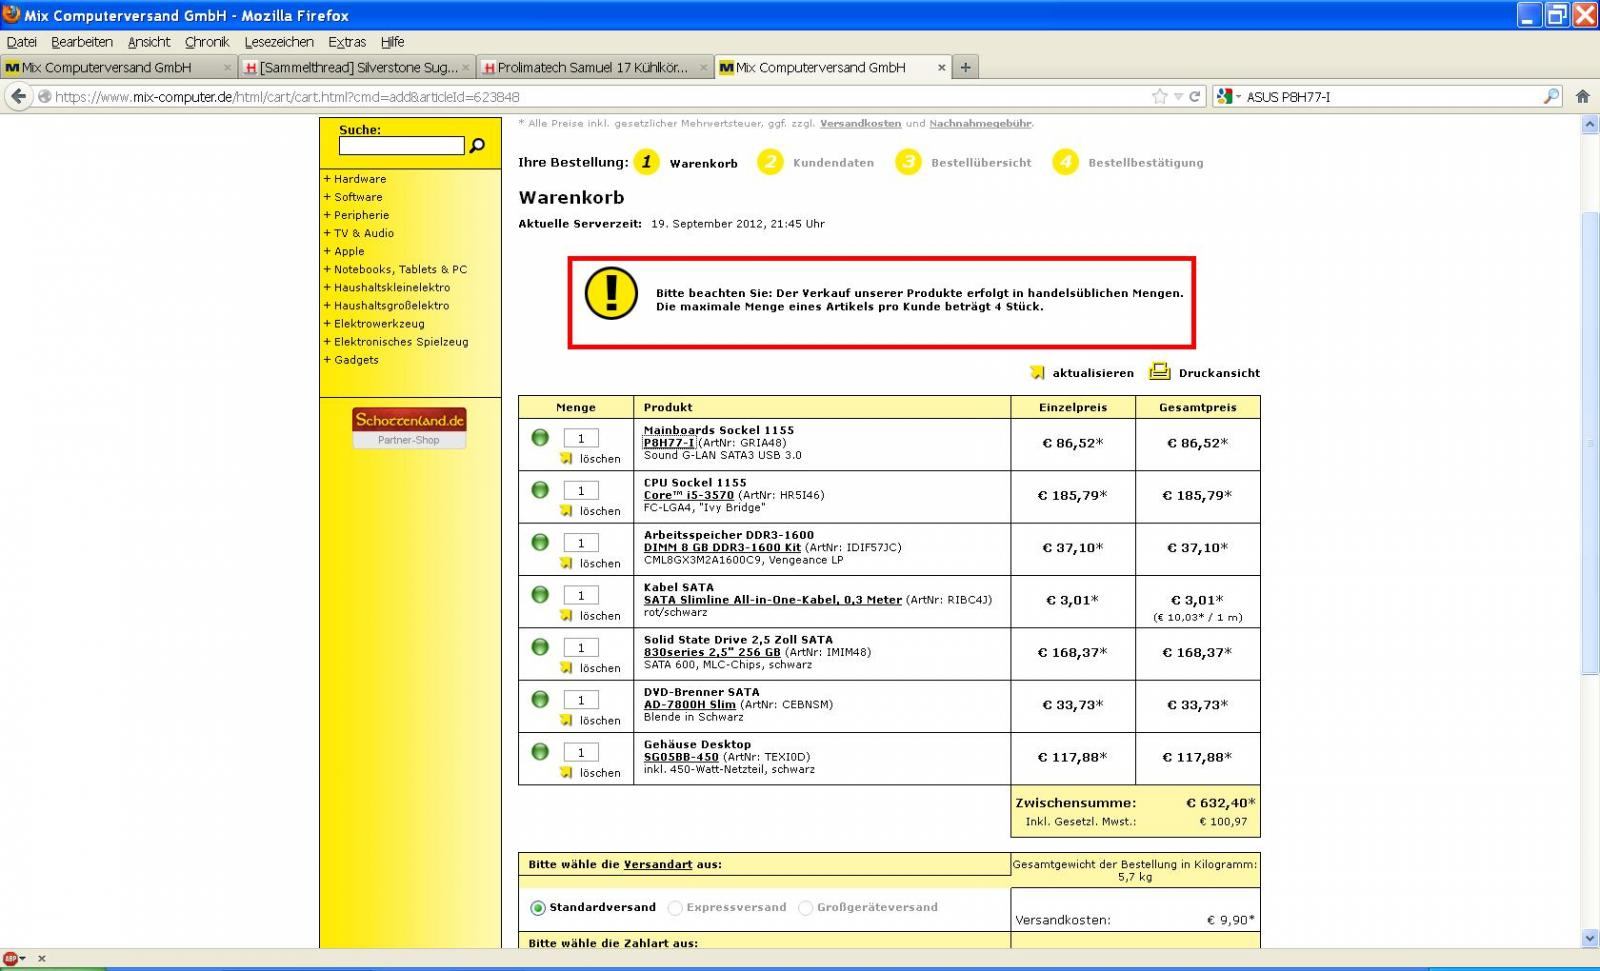Image resolution: width=1600 pixels, height=971 pixels.
Task: Open the Versandart link
Action: (x=658, y=864)
